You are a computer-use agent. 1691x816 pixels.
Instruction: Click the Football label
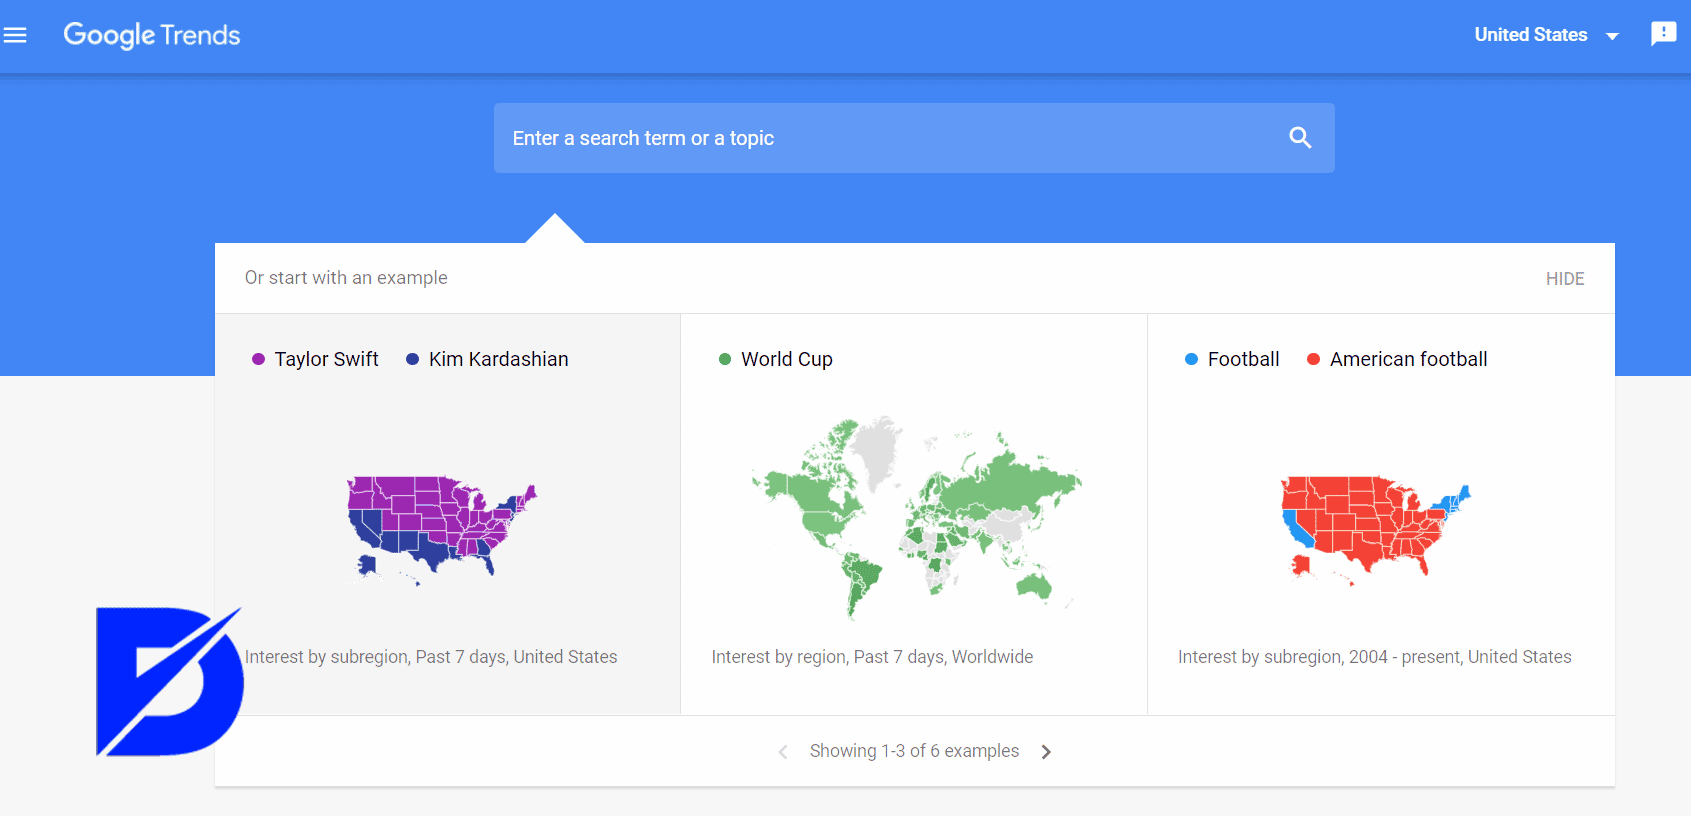[1243, 359]
